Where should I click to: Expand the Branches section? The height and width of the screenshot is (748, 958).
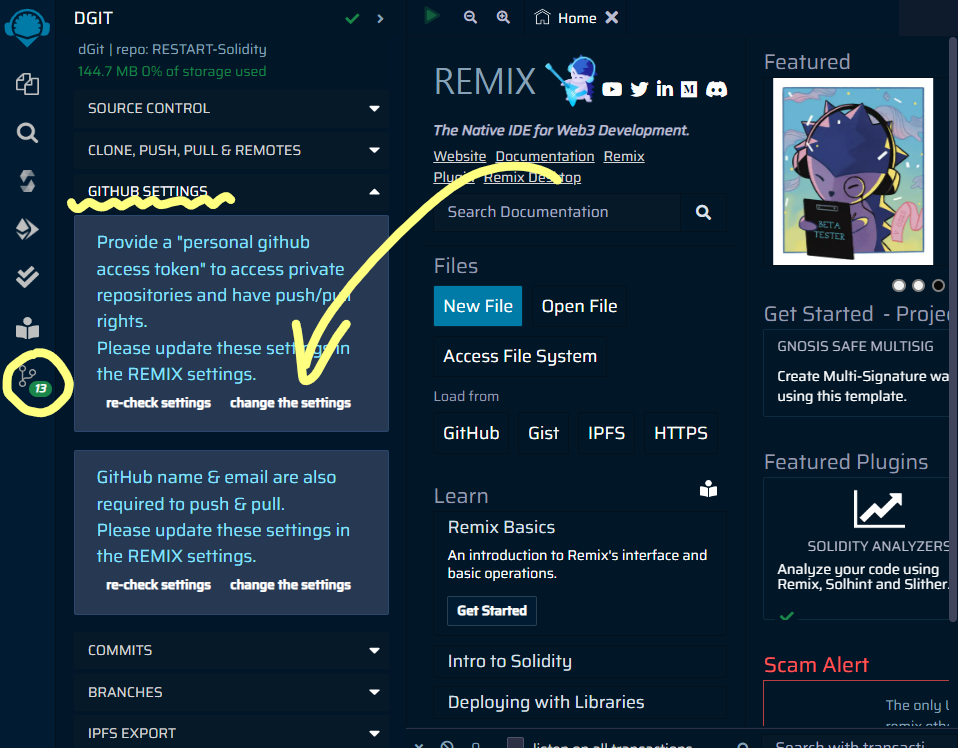click(x=232, y=692)
